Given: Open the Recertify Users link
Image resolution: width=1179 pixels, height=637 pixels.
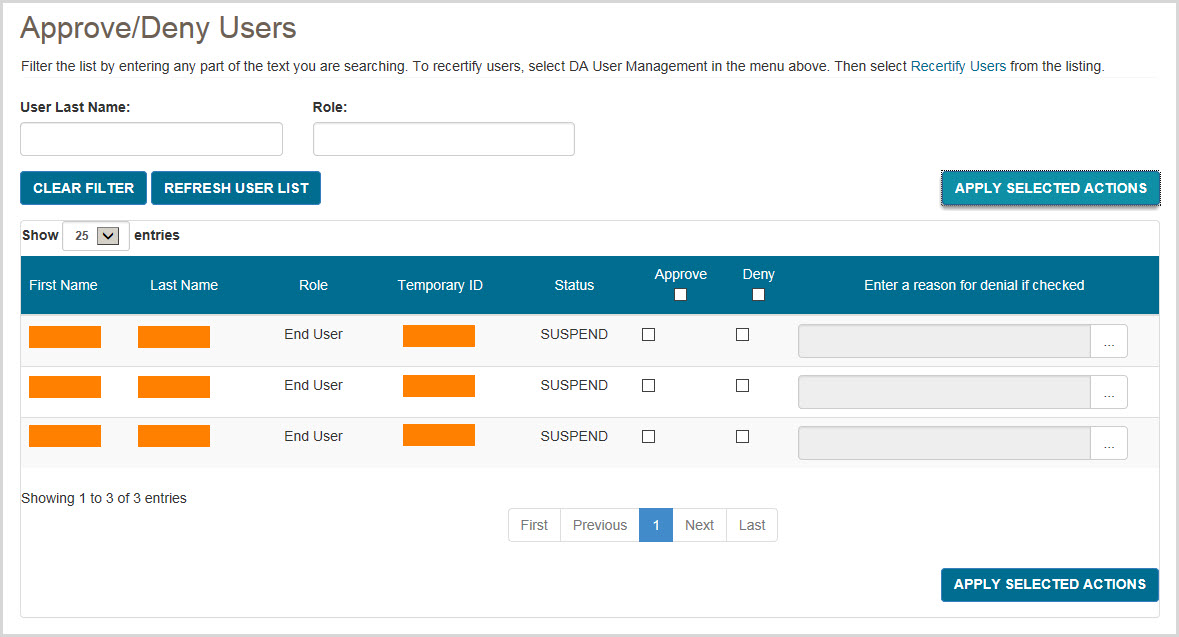Looking at the screenshot, I should pos(958,67).
